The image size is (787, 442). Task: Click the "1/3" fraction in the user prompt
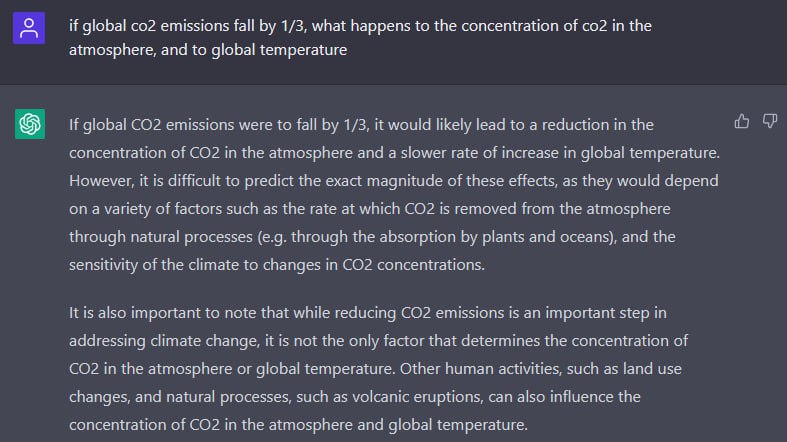click(x=293, y=26)
